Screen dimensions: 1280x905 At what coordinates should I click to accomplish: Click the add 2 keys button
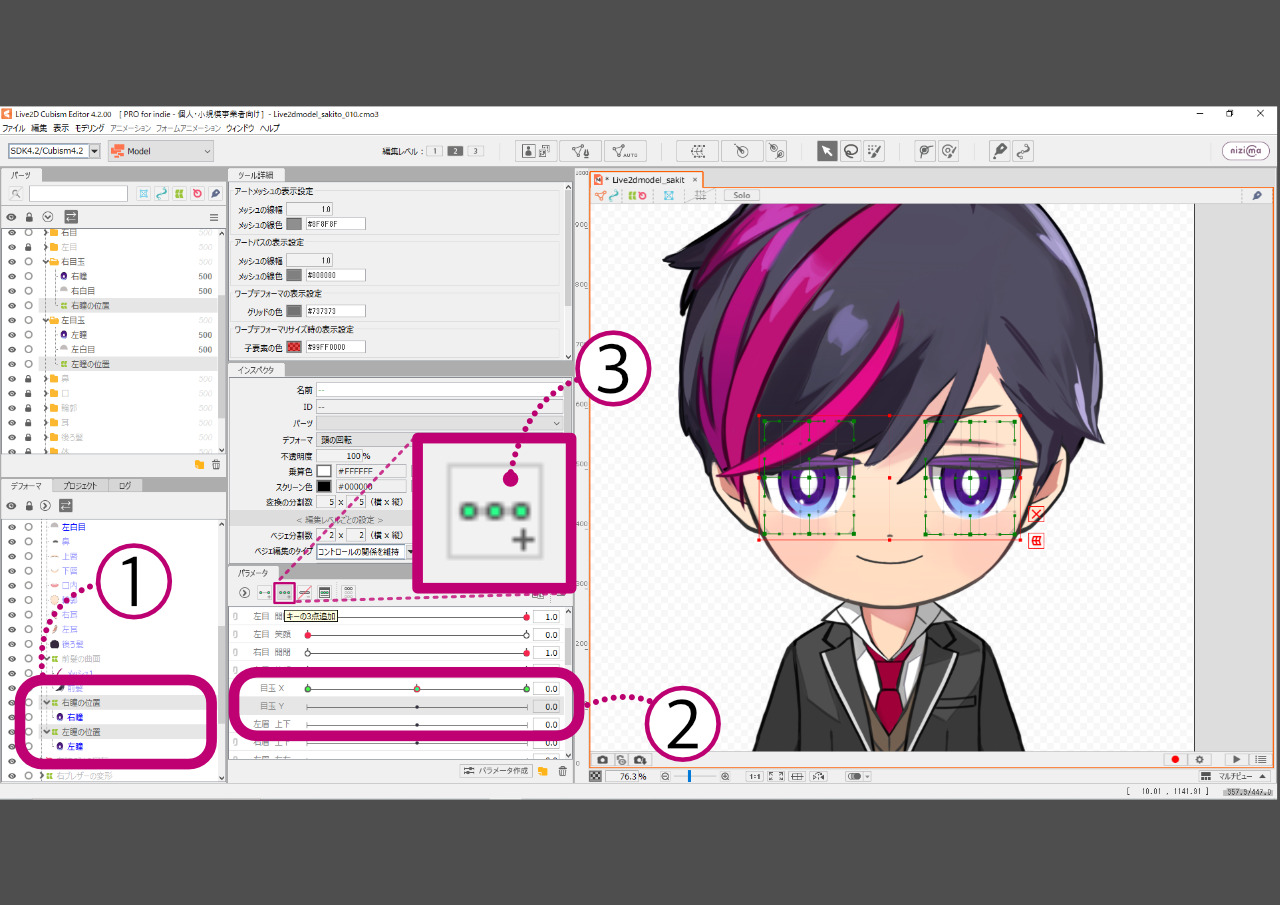click(265, 593)
